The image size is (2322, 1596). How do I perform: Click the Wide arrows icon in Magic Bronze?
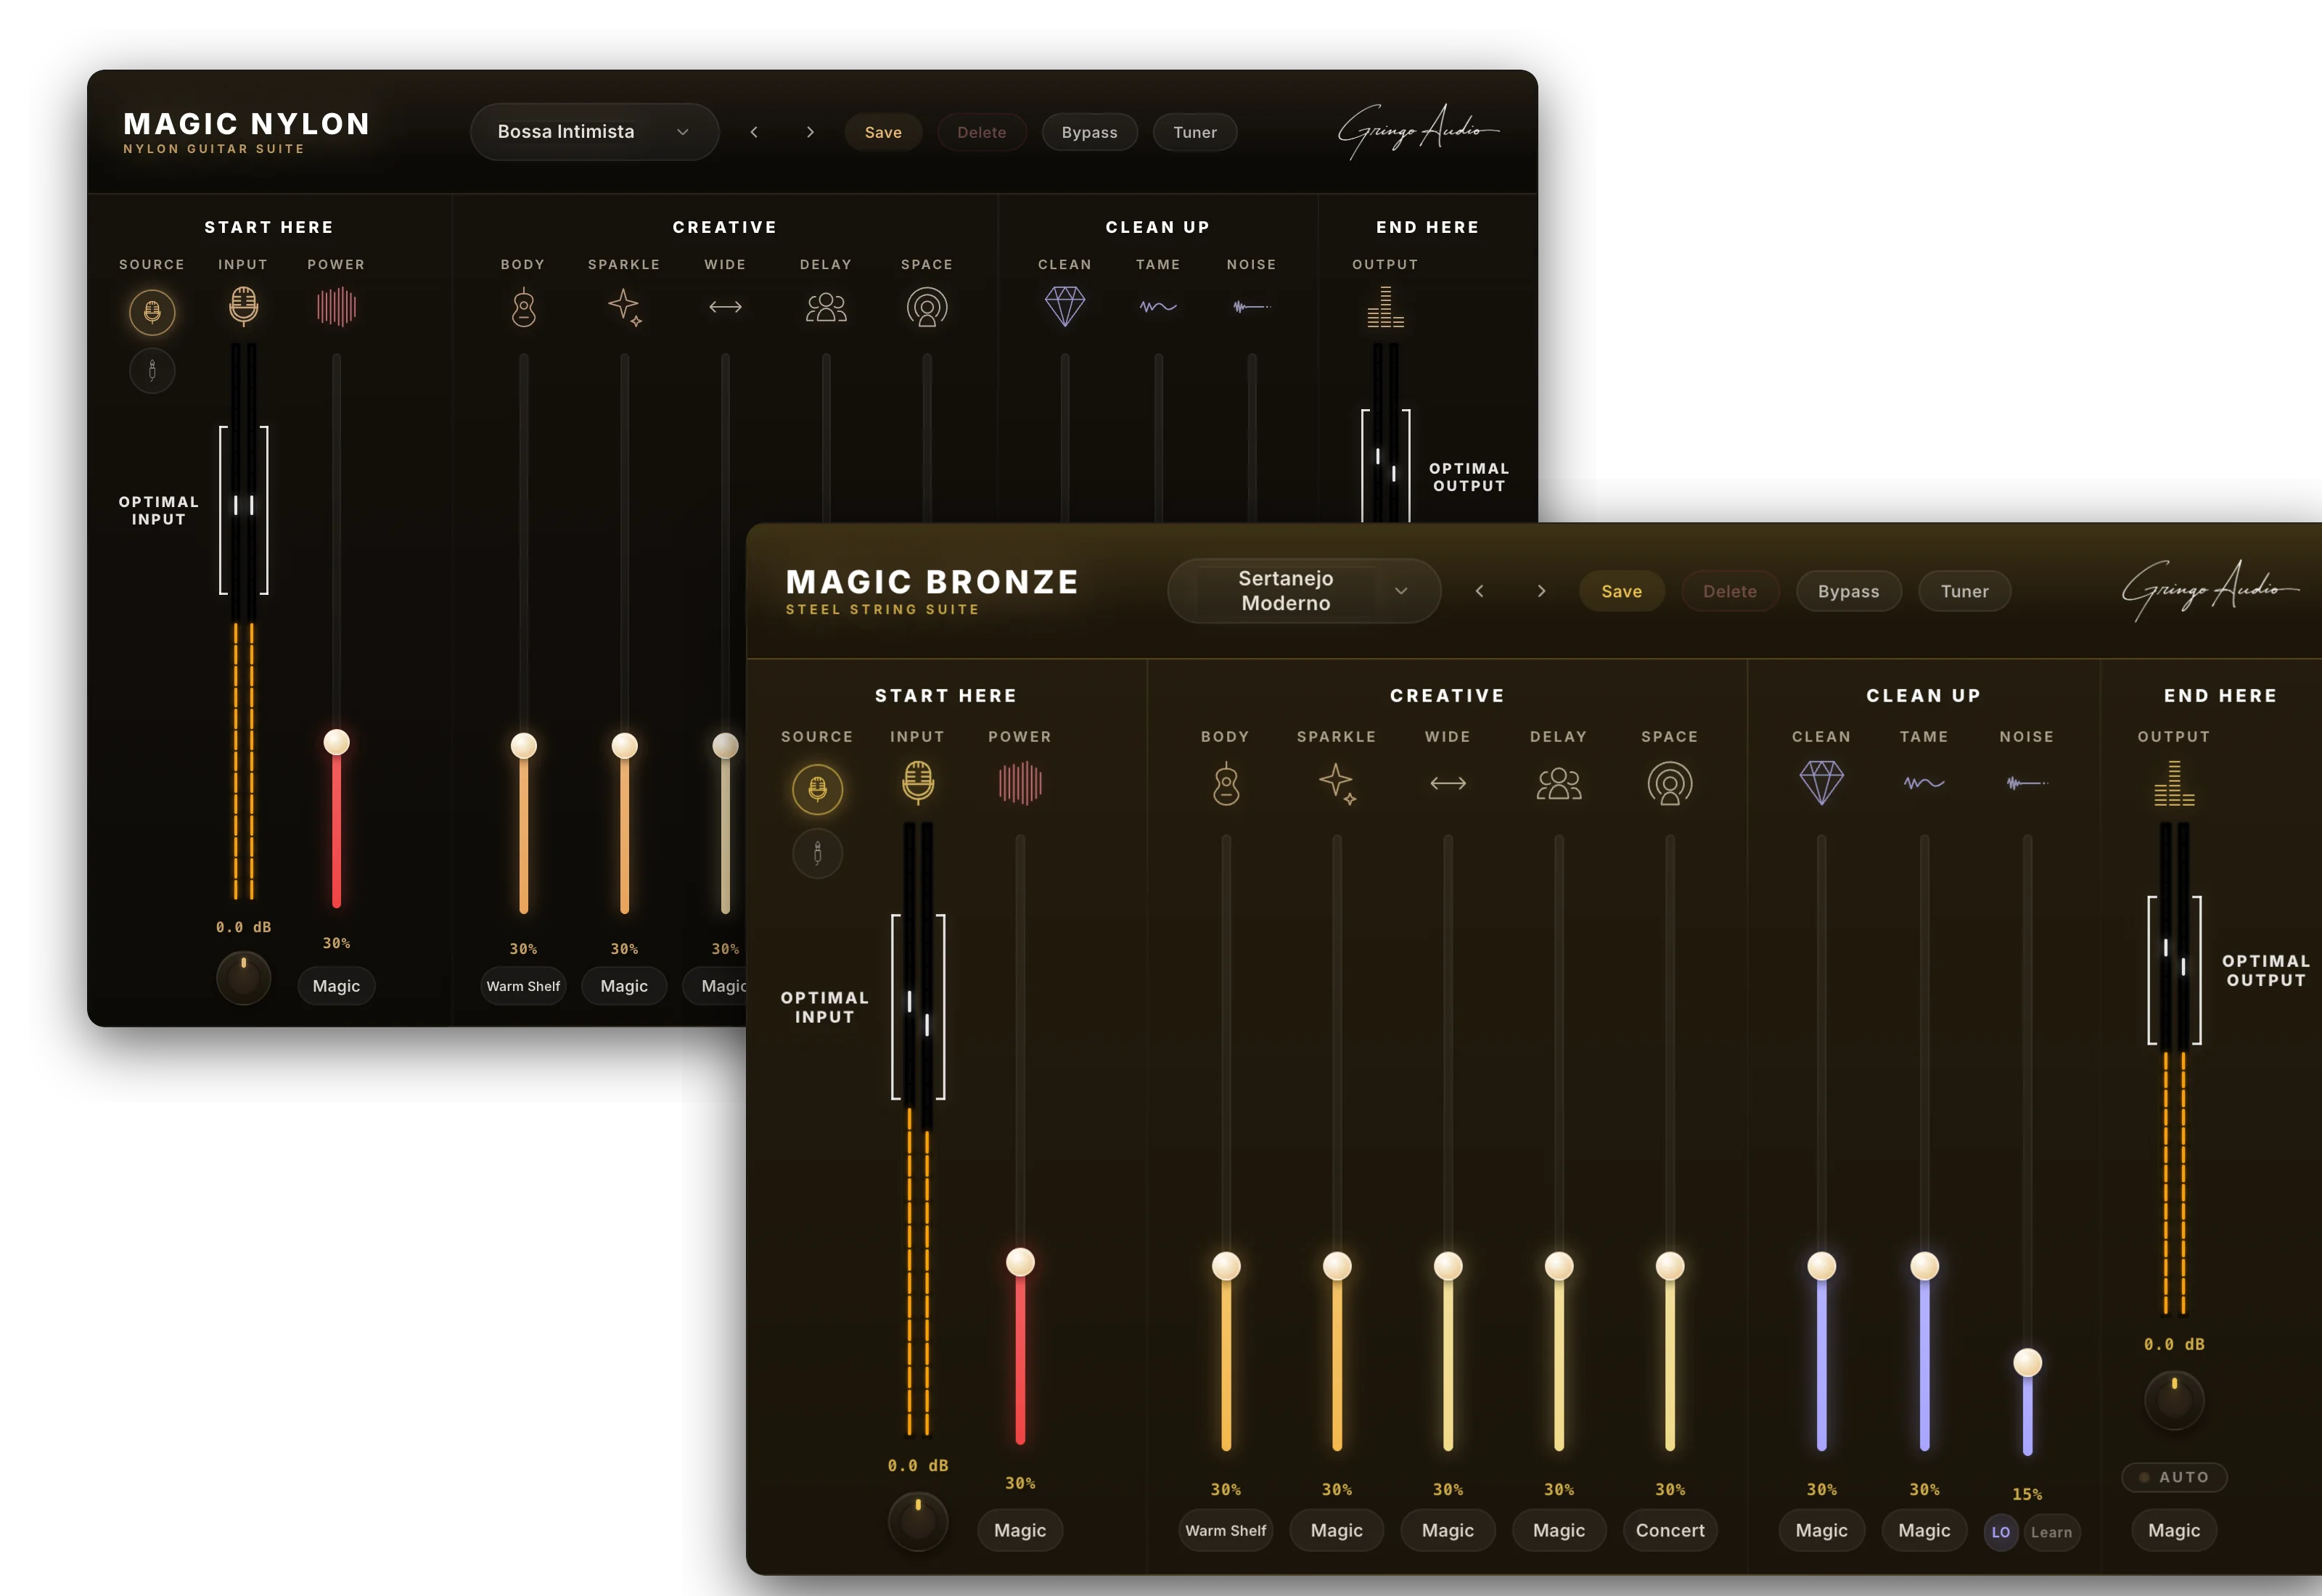(x=1448, y=783)
